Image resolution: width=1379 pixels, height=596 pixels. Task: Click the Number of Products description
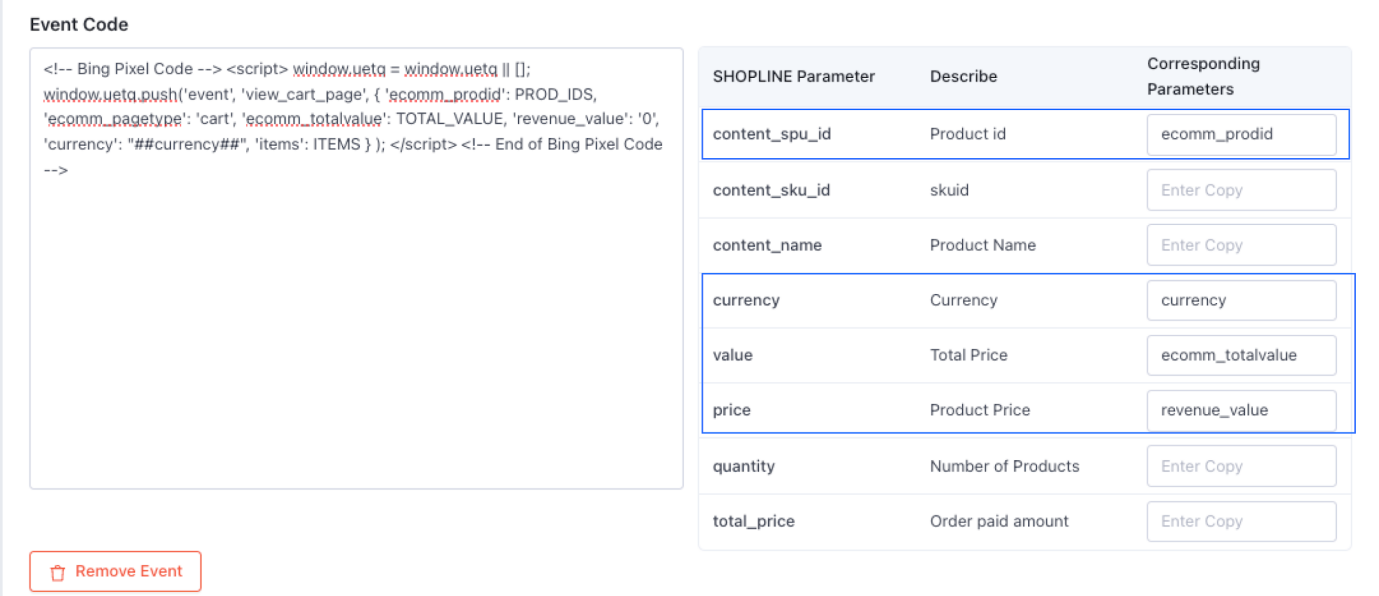[x=1004, y=466]
